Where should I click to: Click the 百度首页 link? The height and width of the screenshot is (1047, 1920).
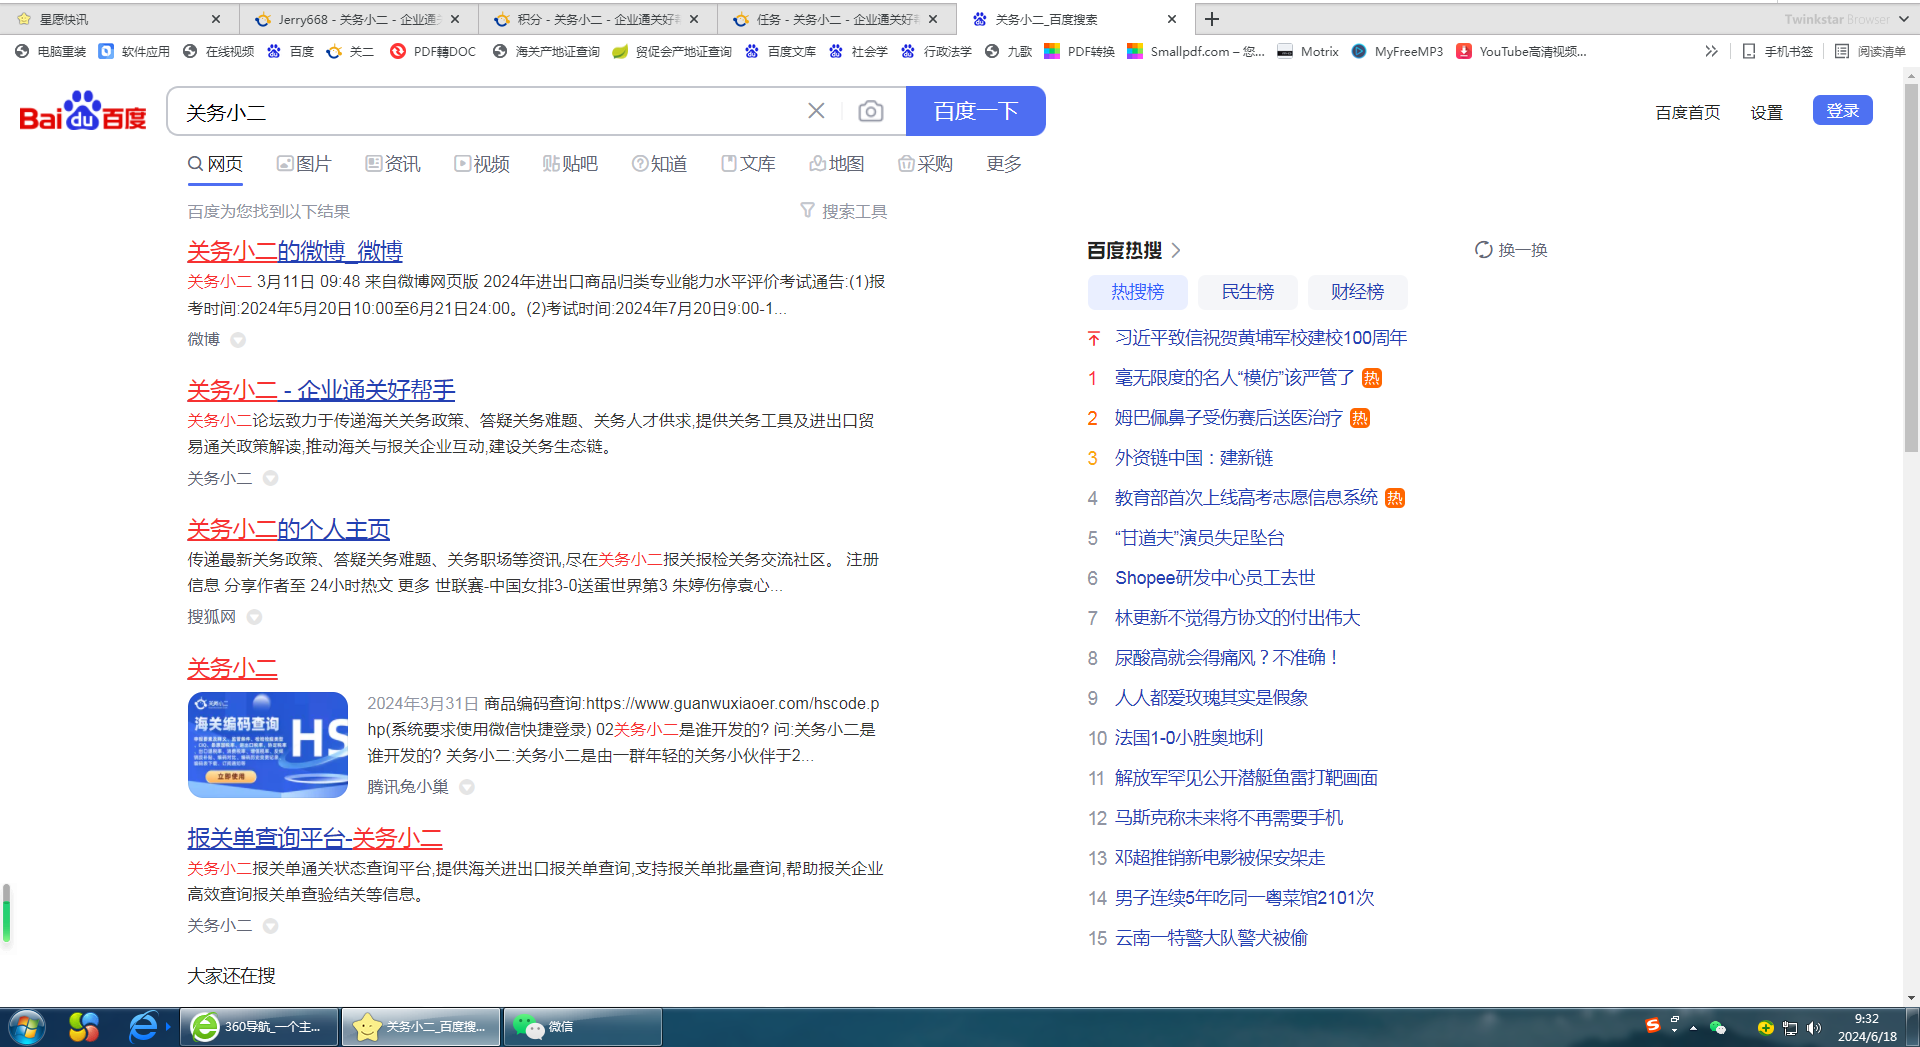[1687, 112]
